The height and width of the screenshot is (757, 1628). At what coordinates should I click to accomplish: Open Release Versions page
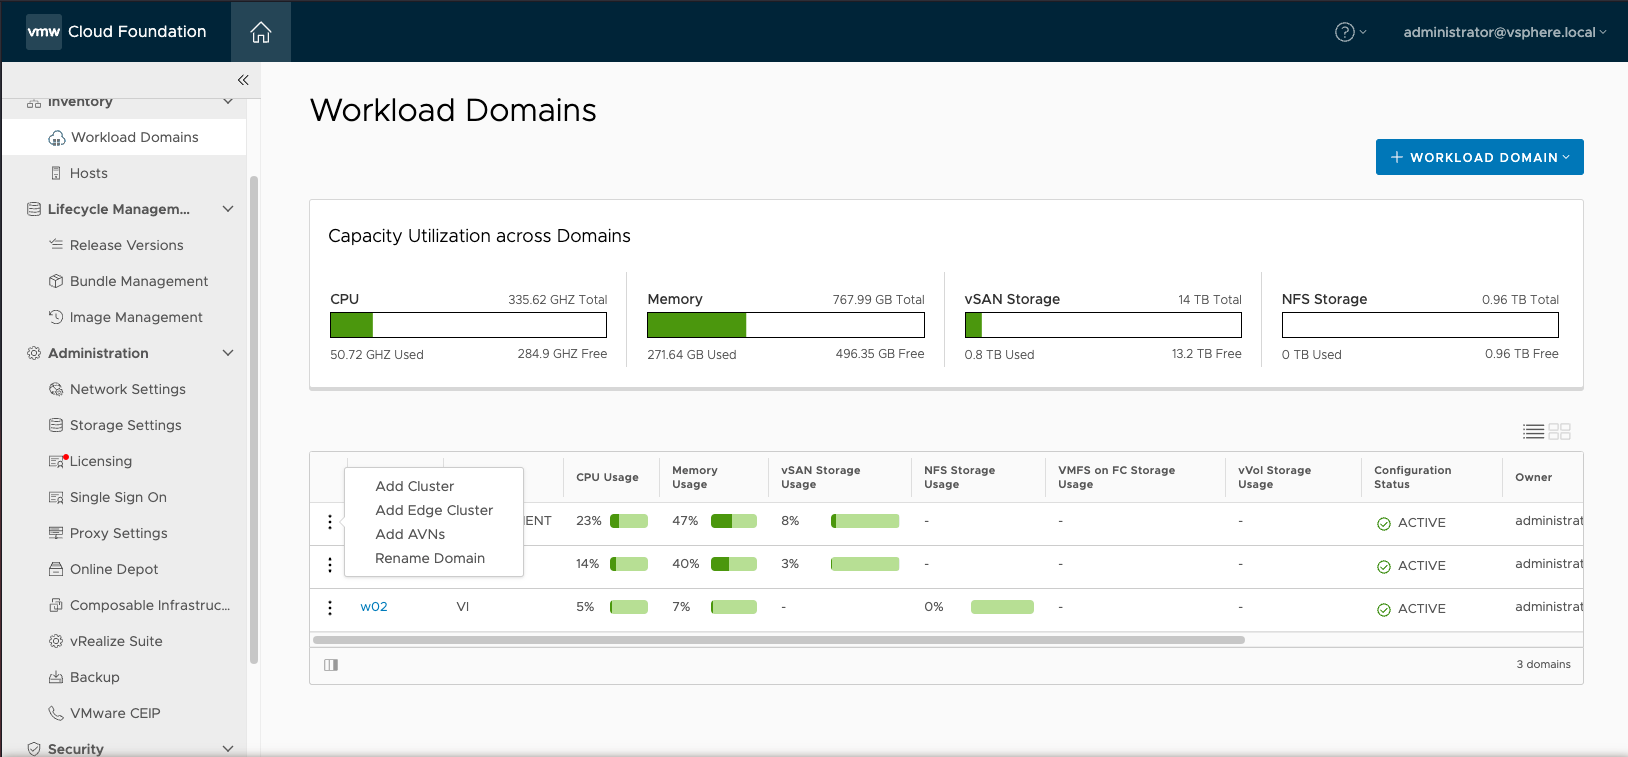pyautogui.click(x=127, y=245)
